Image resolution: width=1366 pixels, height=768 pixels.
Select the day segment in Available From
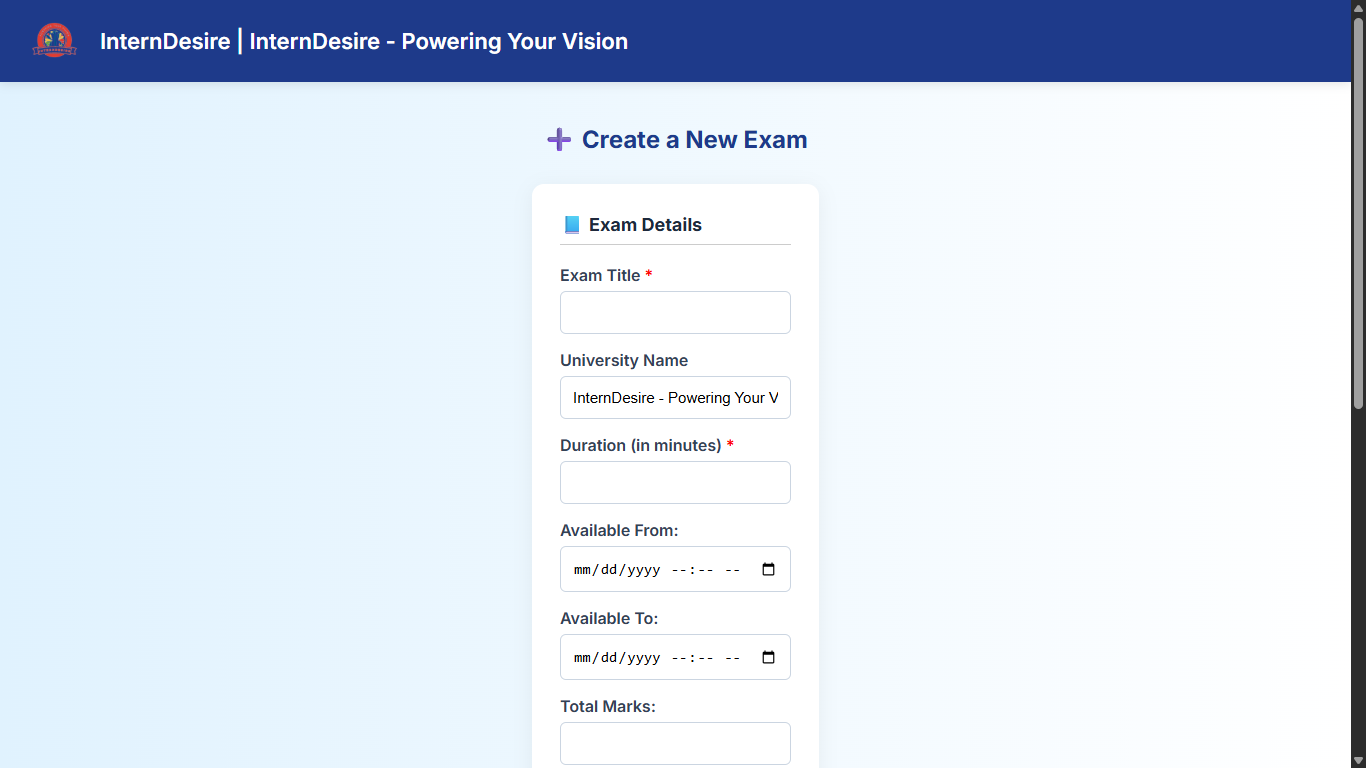click(x=608, y=570)
